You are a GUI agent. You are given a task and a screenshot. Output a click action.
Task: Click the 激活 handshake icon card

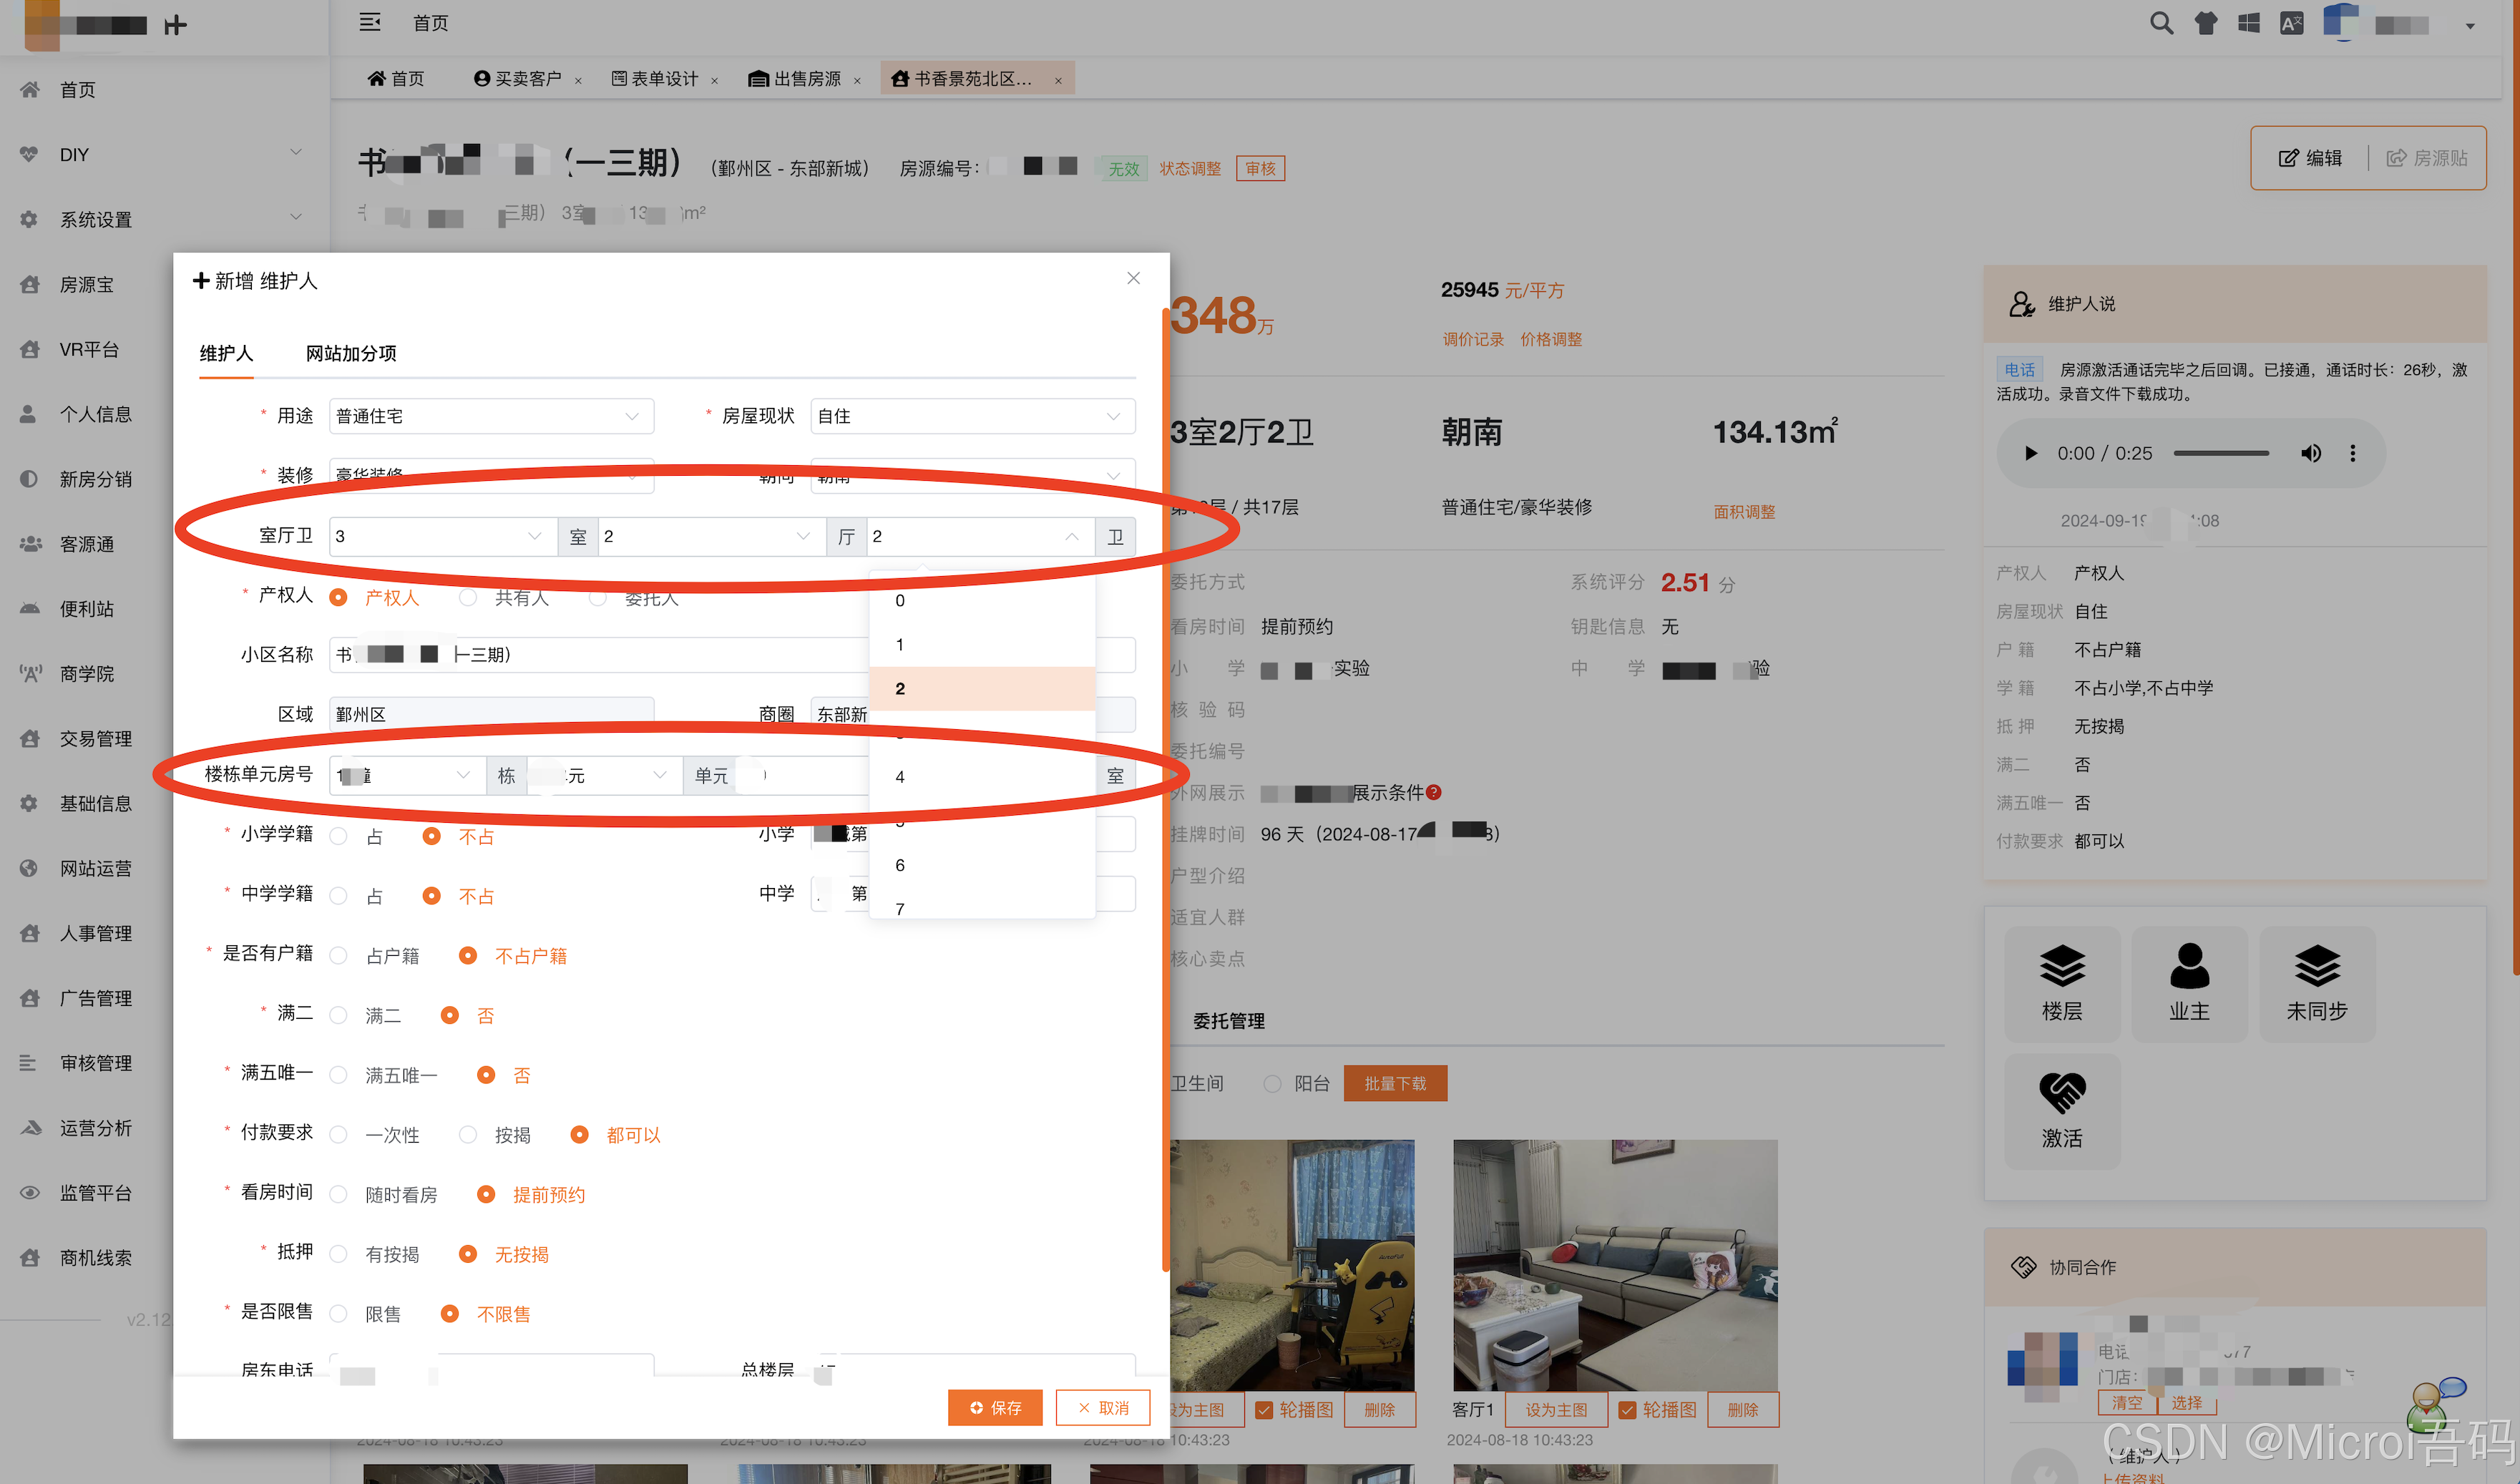2061,1111
